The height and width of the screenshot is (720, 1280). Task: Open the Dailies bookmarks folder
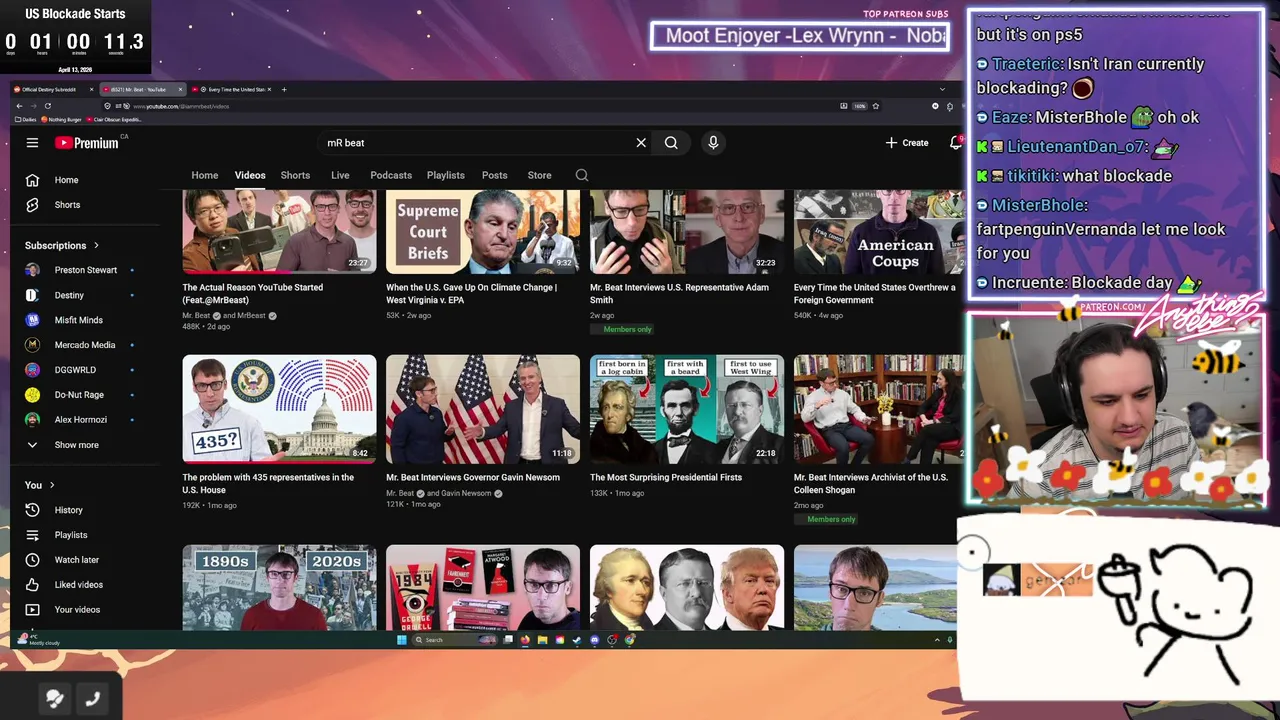(x=25, y=119)
